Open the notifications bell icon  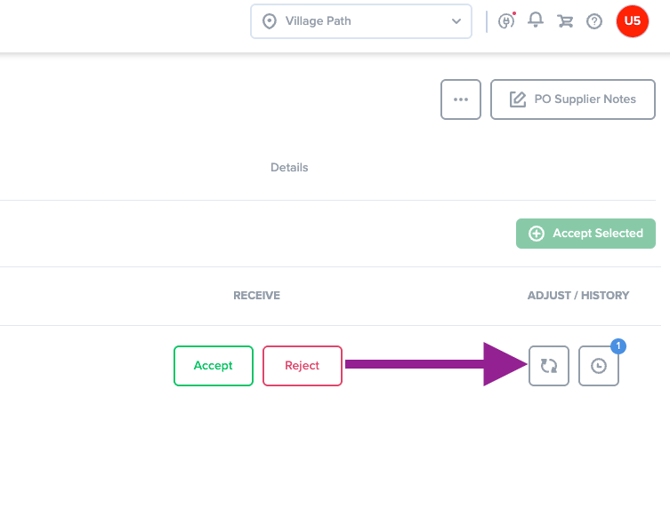(x=535, y=20)
